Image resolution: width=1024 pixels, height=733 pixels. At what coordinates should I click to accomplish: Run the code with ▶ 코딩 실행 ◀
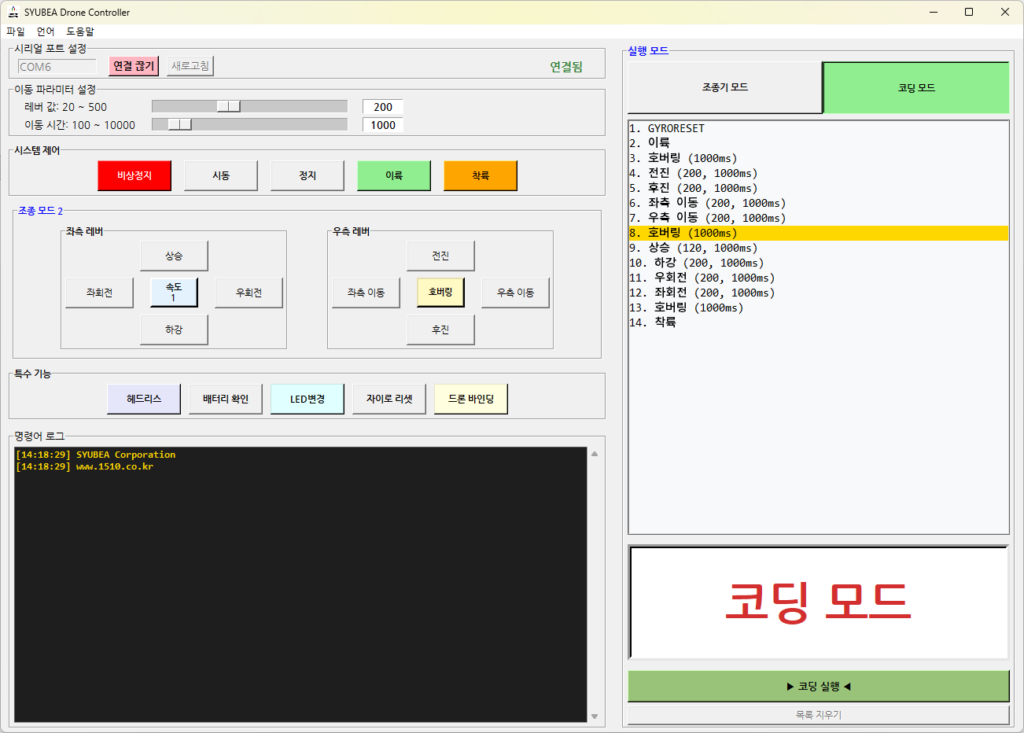tap(818, 686)
